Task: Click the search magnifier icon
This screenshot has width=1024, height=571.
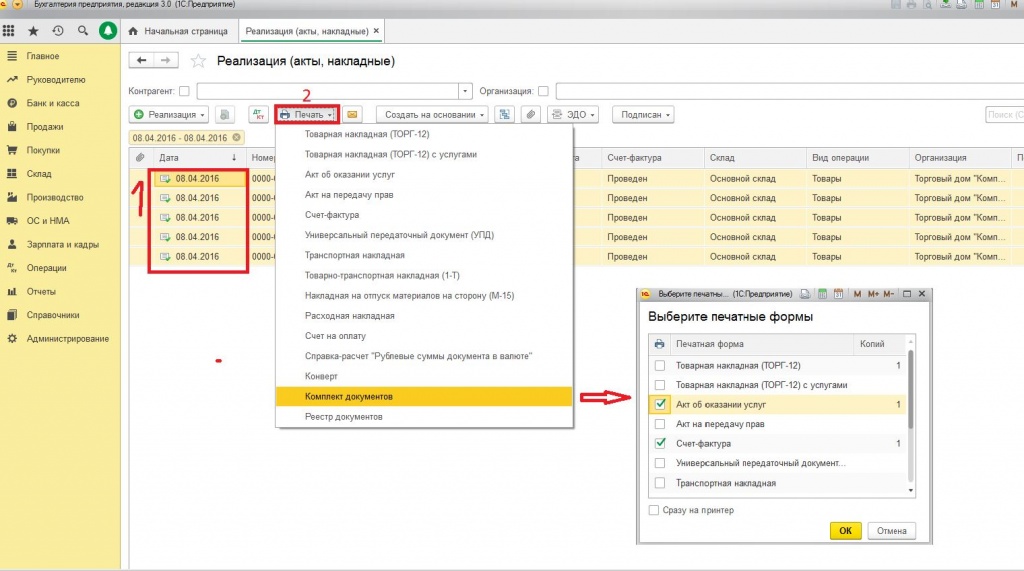Action: click(x=82, y=31)
